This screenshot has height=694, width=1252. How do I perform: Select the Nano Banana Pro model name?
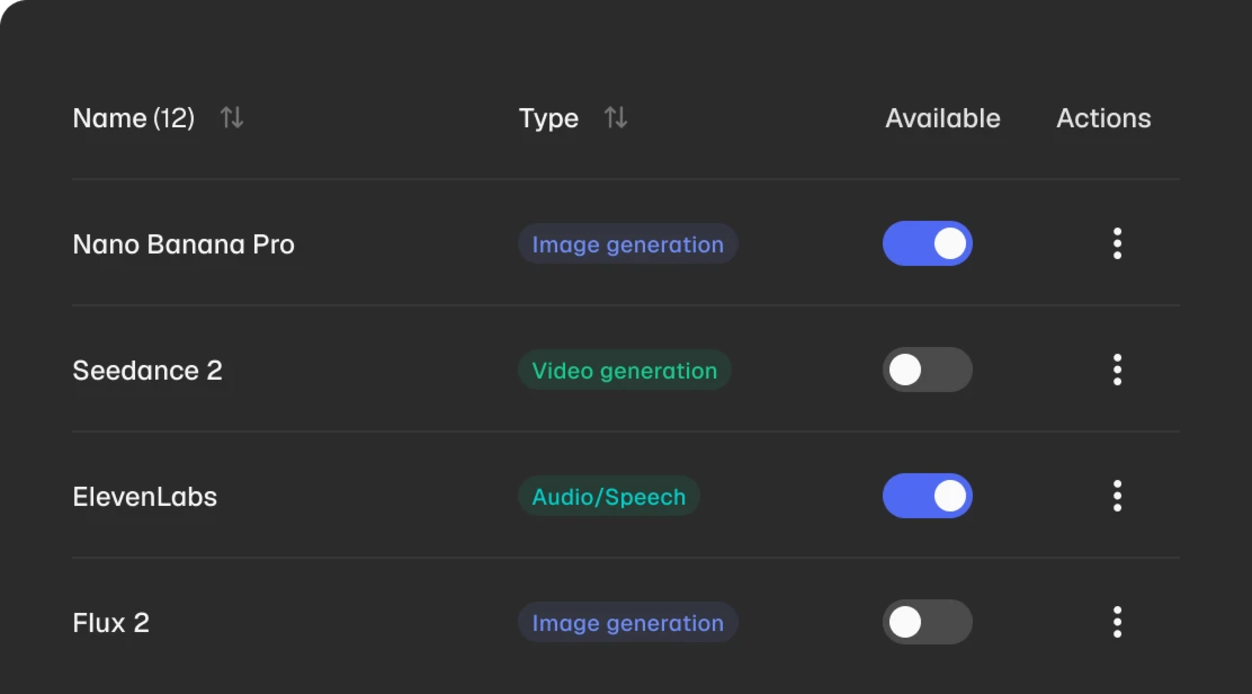pos(183,243)
